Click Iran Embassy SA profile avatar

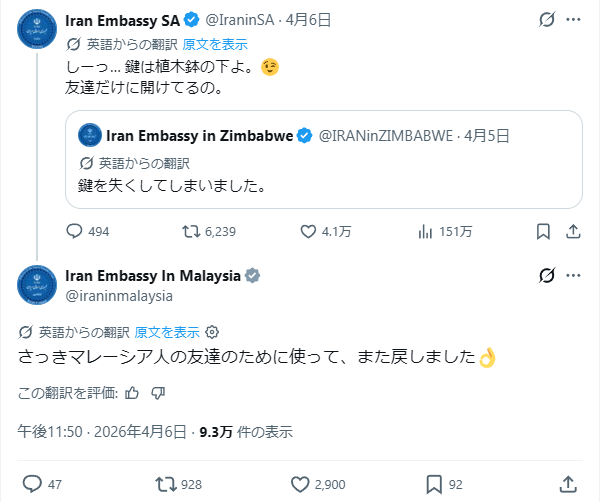(38, 30)
